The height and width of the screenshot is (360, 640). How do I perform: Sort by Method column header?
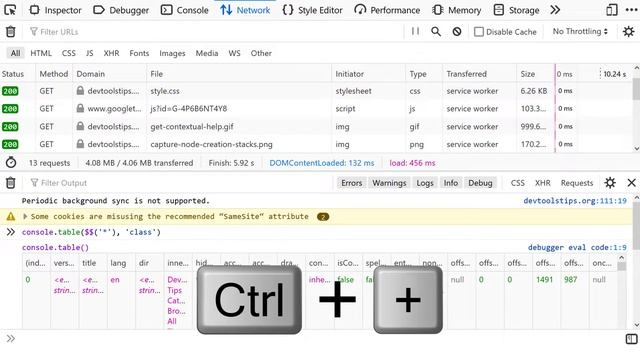click(x=54, y=74)
